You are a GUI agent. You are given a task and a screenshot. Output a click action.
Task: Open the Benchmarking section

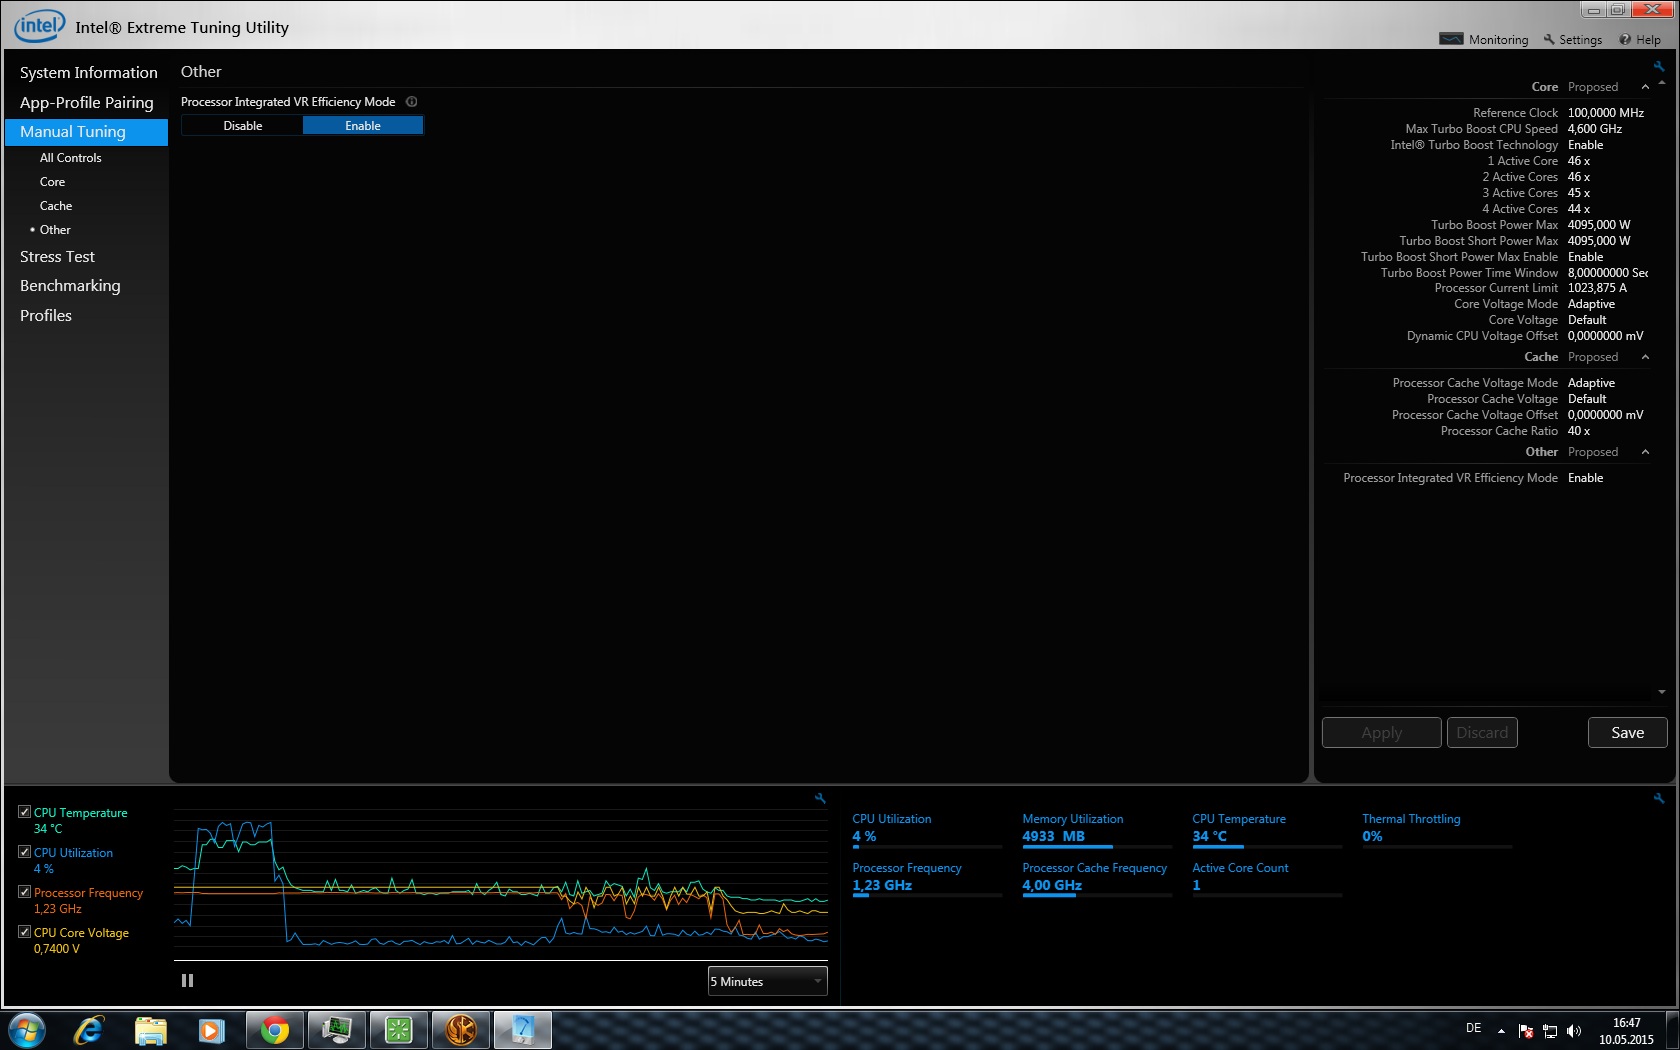[70, 286]
